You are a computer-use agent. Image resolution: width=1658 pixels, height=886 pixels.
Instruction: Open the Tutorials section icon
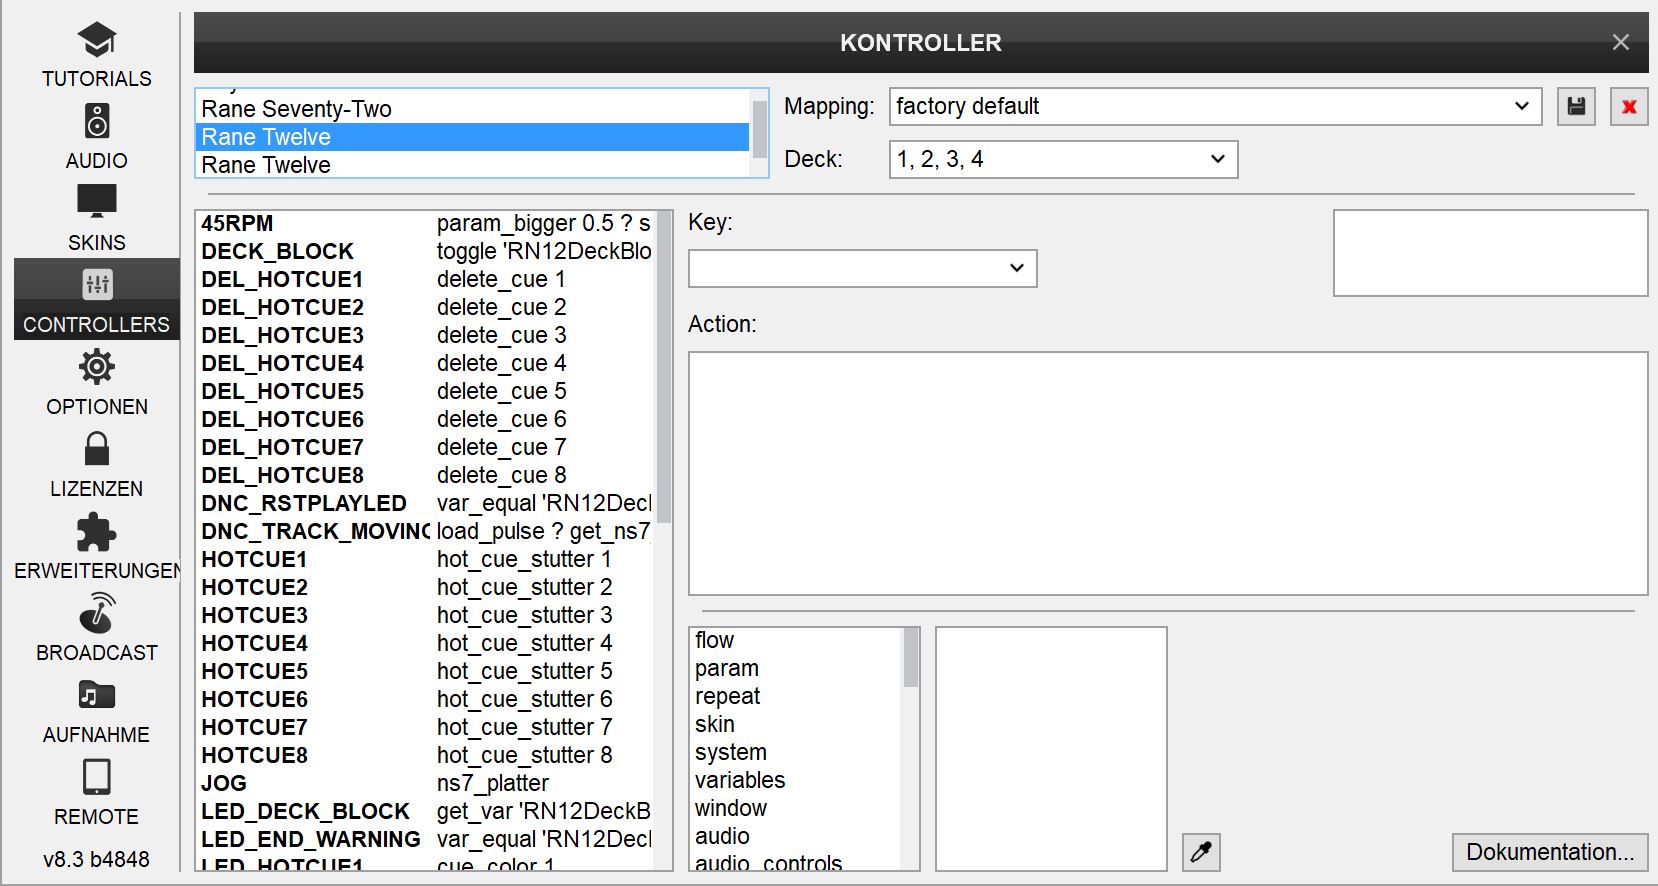97,40
